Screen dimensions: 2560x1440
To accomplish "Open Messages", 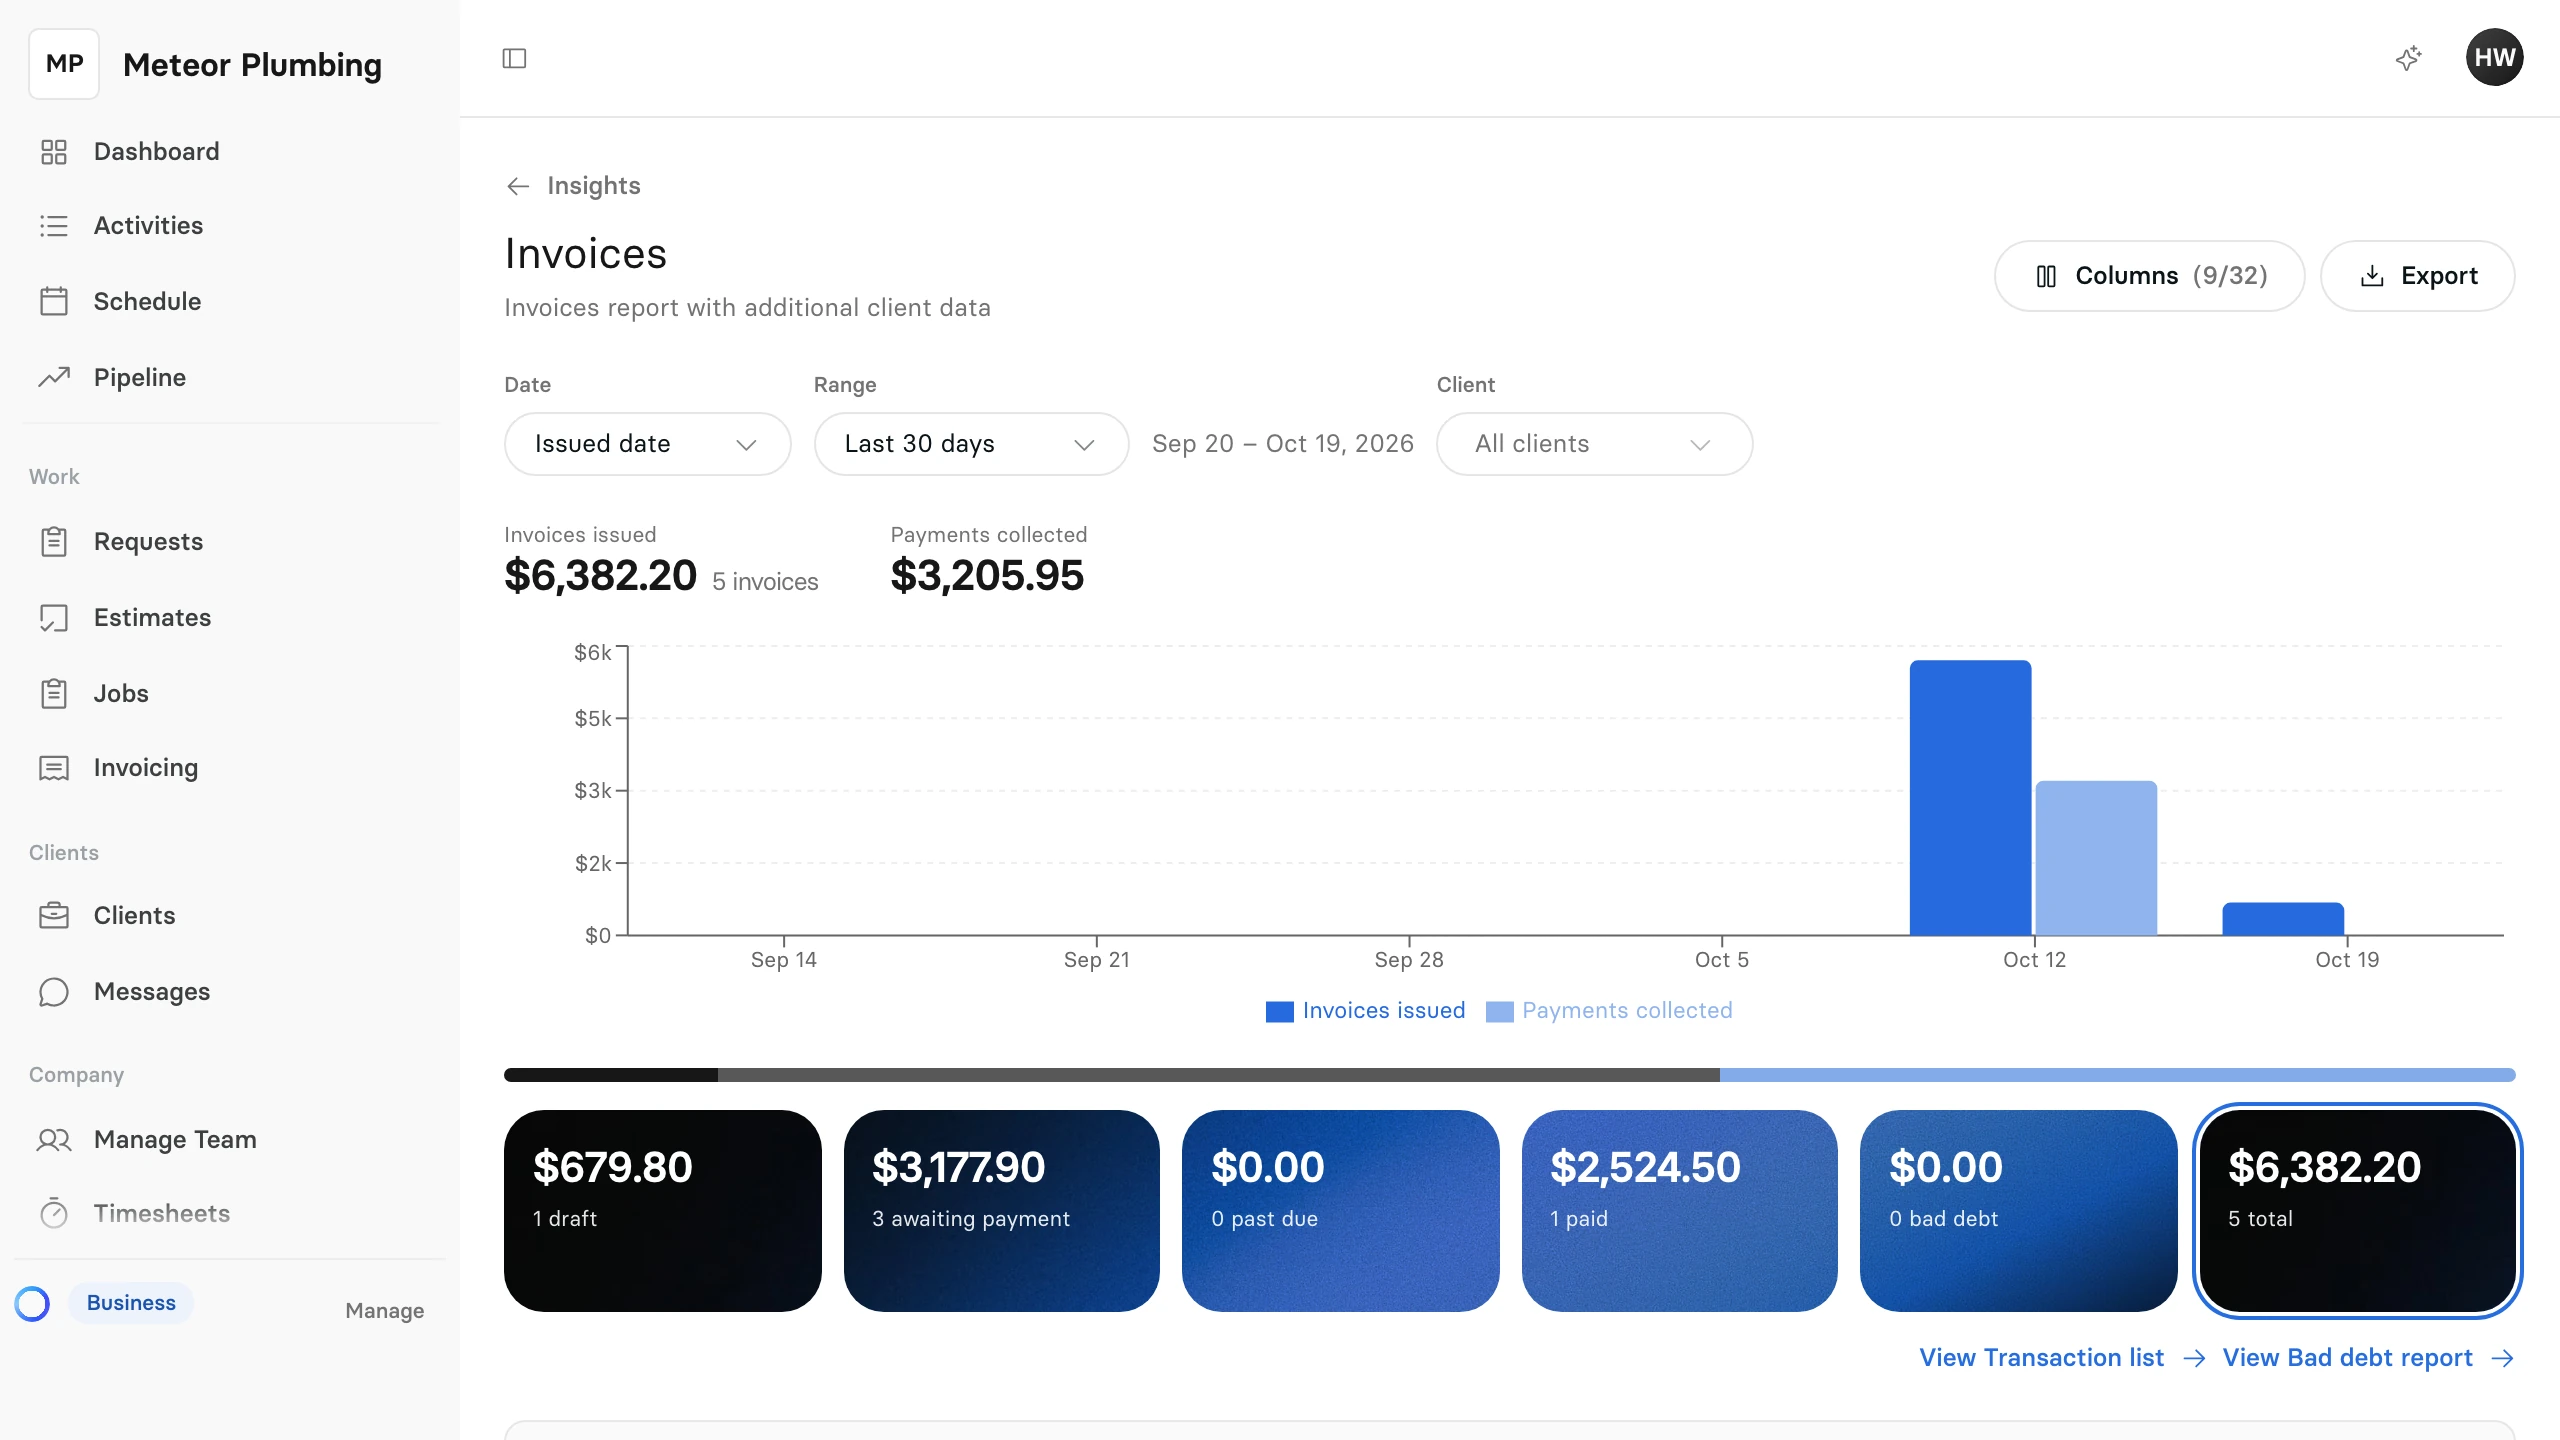I will [230, 991].
